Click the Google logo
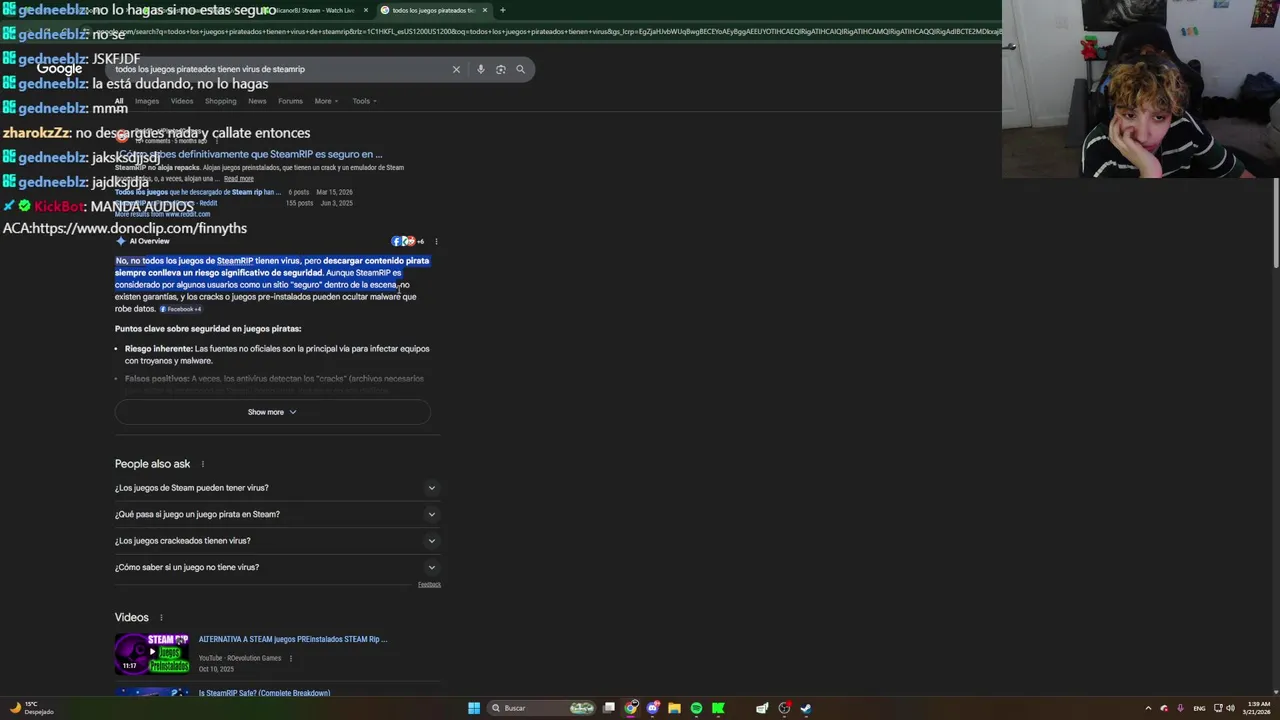The image size is (1280, 720). click(x=60, y=69)
